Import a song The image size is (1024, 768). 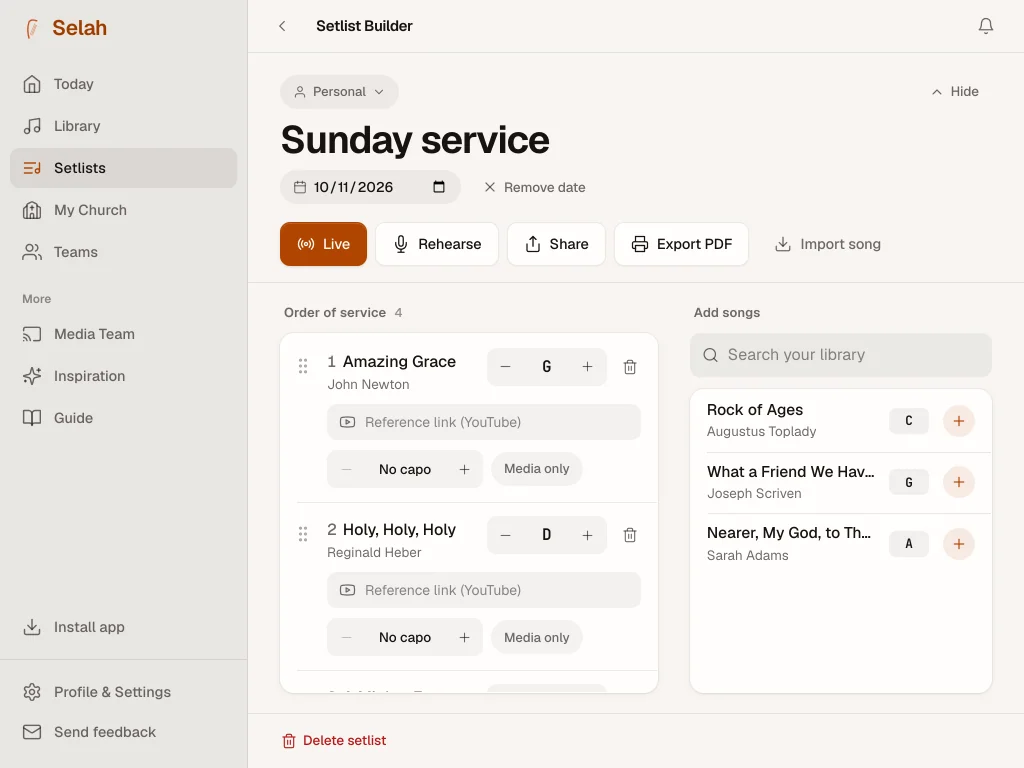827,244
